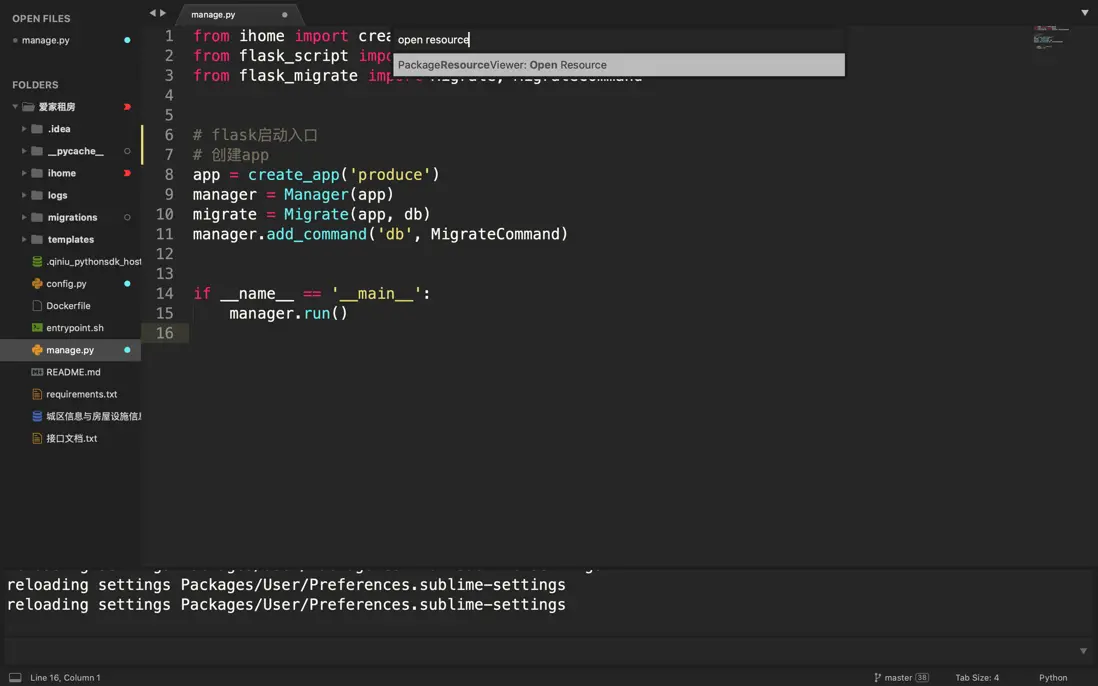This screenshot has height=686, width=1098.
Task: Click the FOLDERS sidebar heading
Action: (x=35, y=85)
